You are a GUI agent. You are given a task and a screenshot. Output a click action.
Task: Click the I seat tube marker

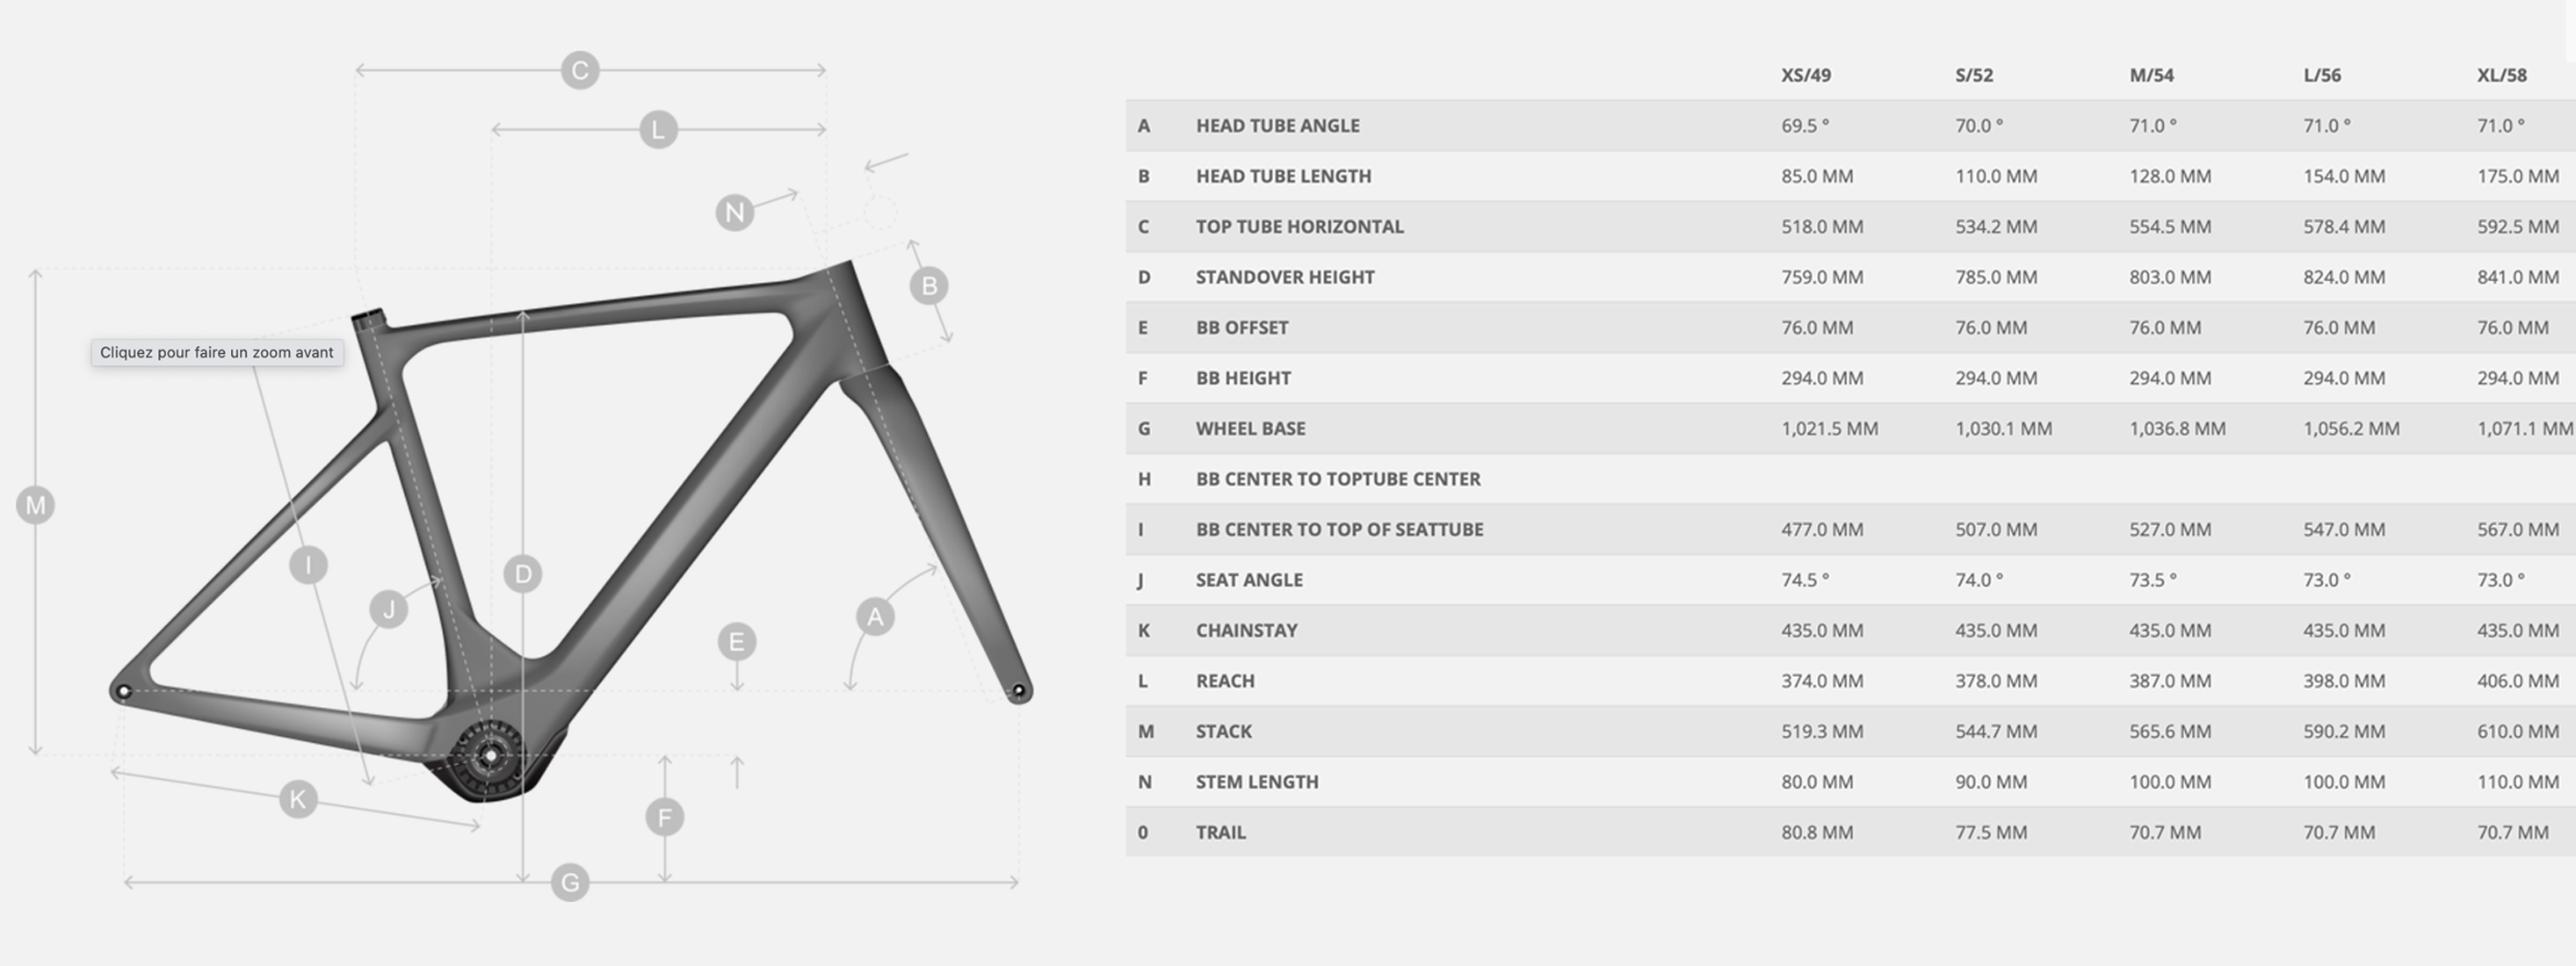[308, 565]
